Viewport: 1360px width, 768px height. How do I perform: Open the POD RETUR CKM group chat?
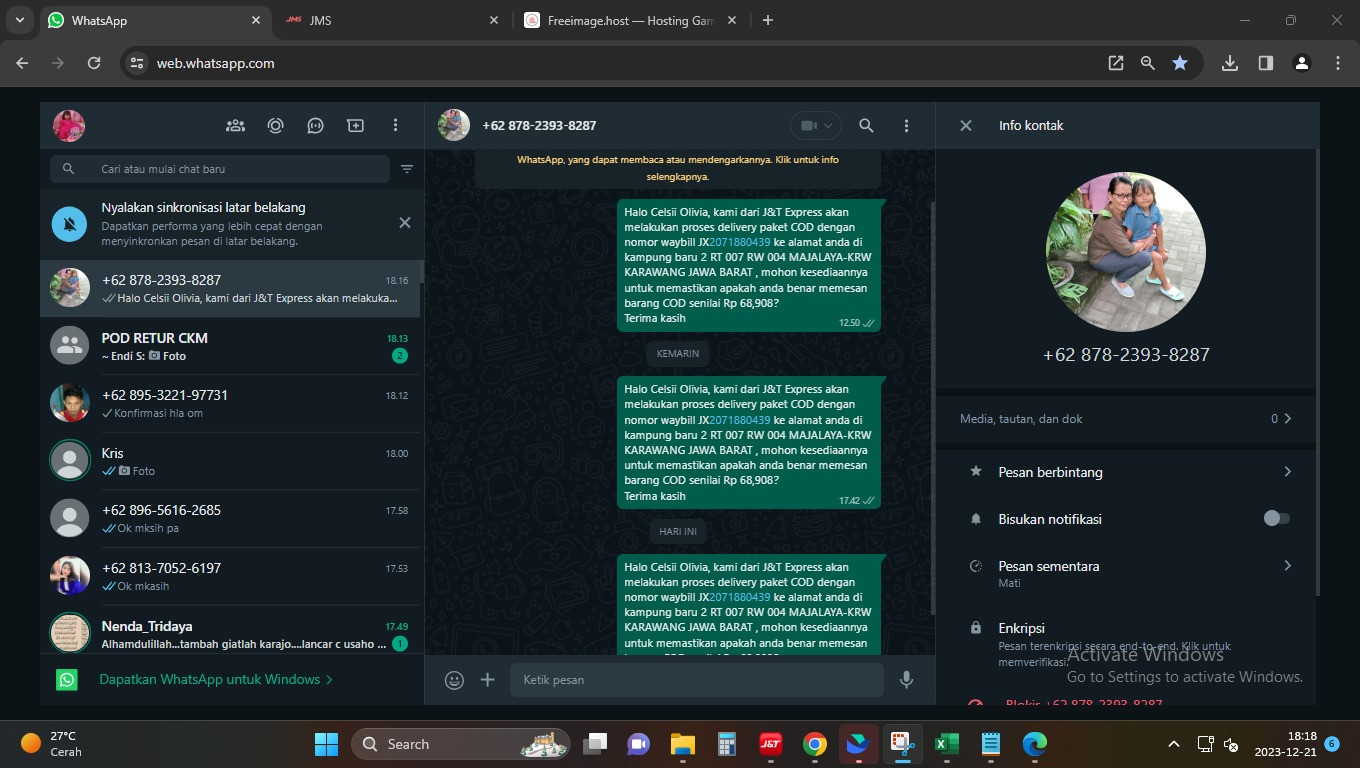[230, 346]
